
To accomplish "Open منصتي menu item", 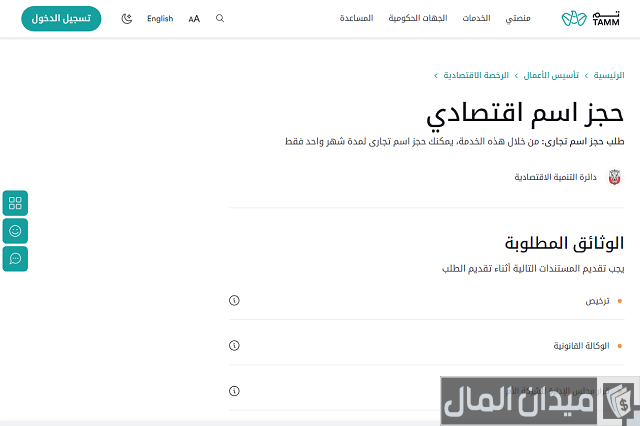I will coord(518,18).
